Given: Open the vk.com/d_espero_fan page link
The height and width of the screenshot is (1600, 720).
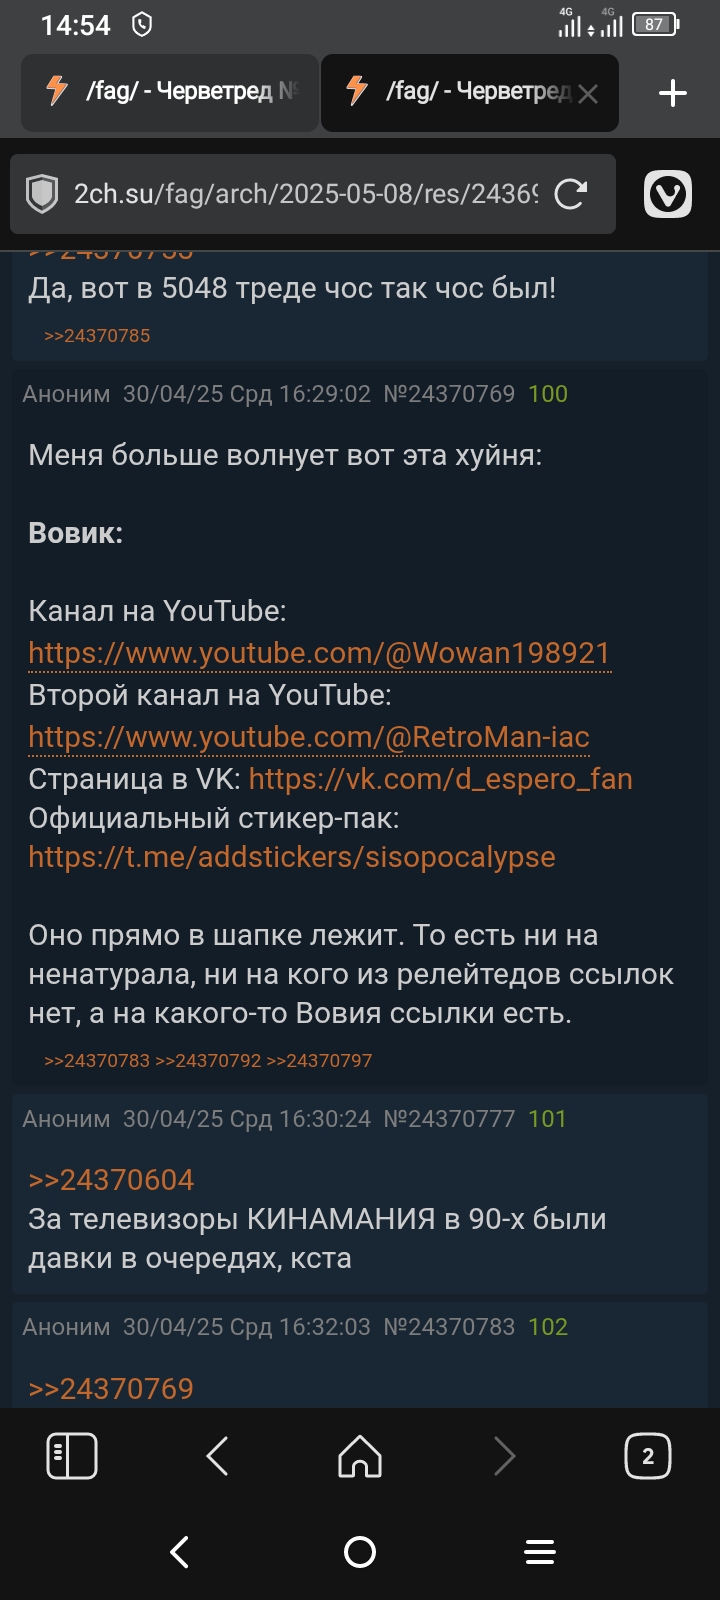Looking at the screenshot, I should click(x=441, y=779).
